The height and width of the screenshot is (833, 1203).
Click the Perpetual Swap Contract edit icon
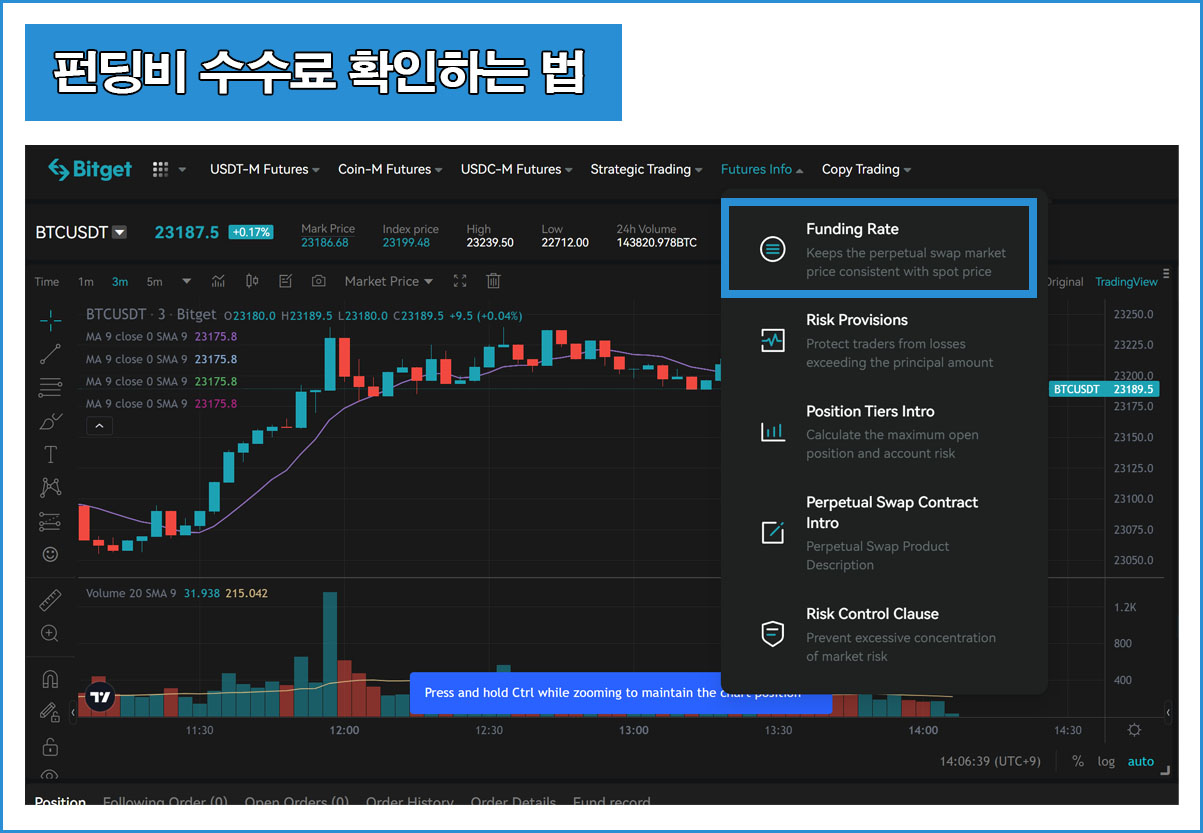pos(773,532)
